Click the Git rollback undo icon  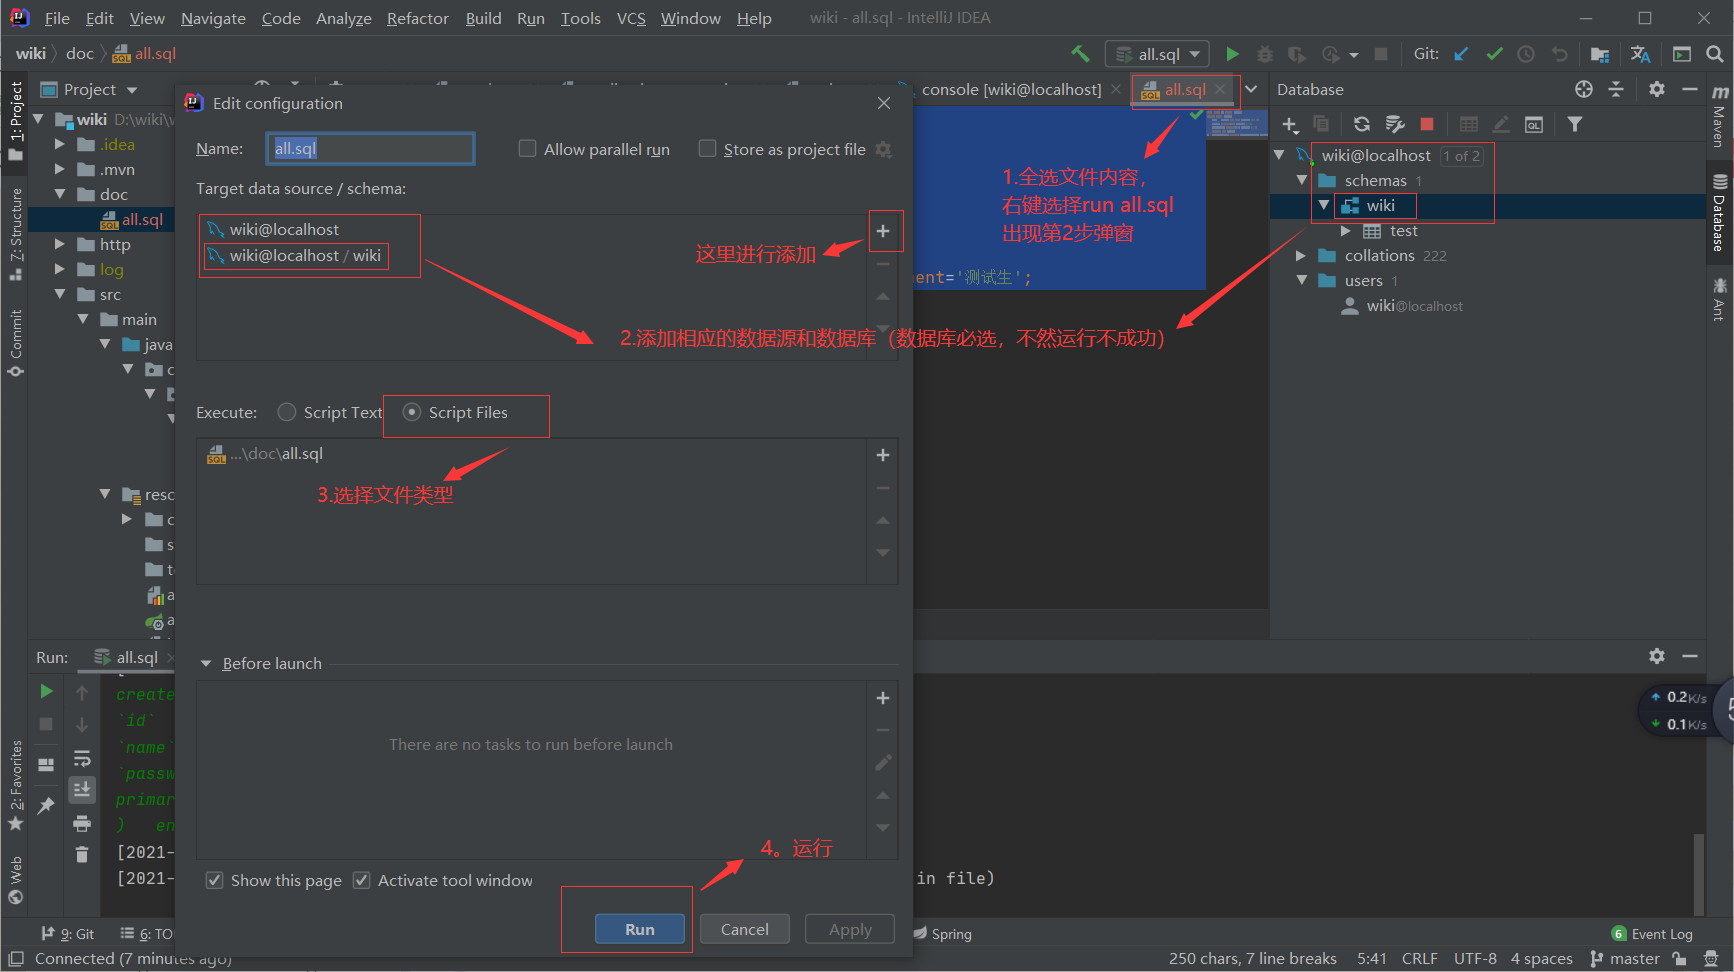coord(1560,54)
